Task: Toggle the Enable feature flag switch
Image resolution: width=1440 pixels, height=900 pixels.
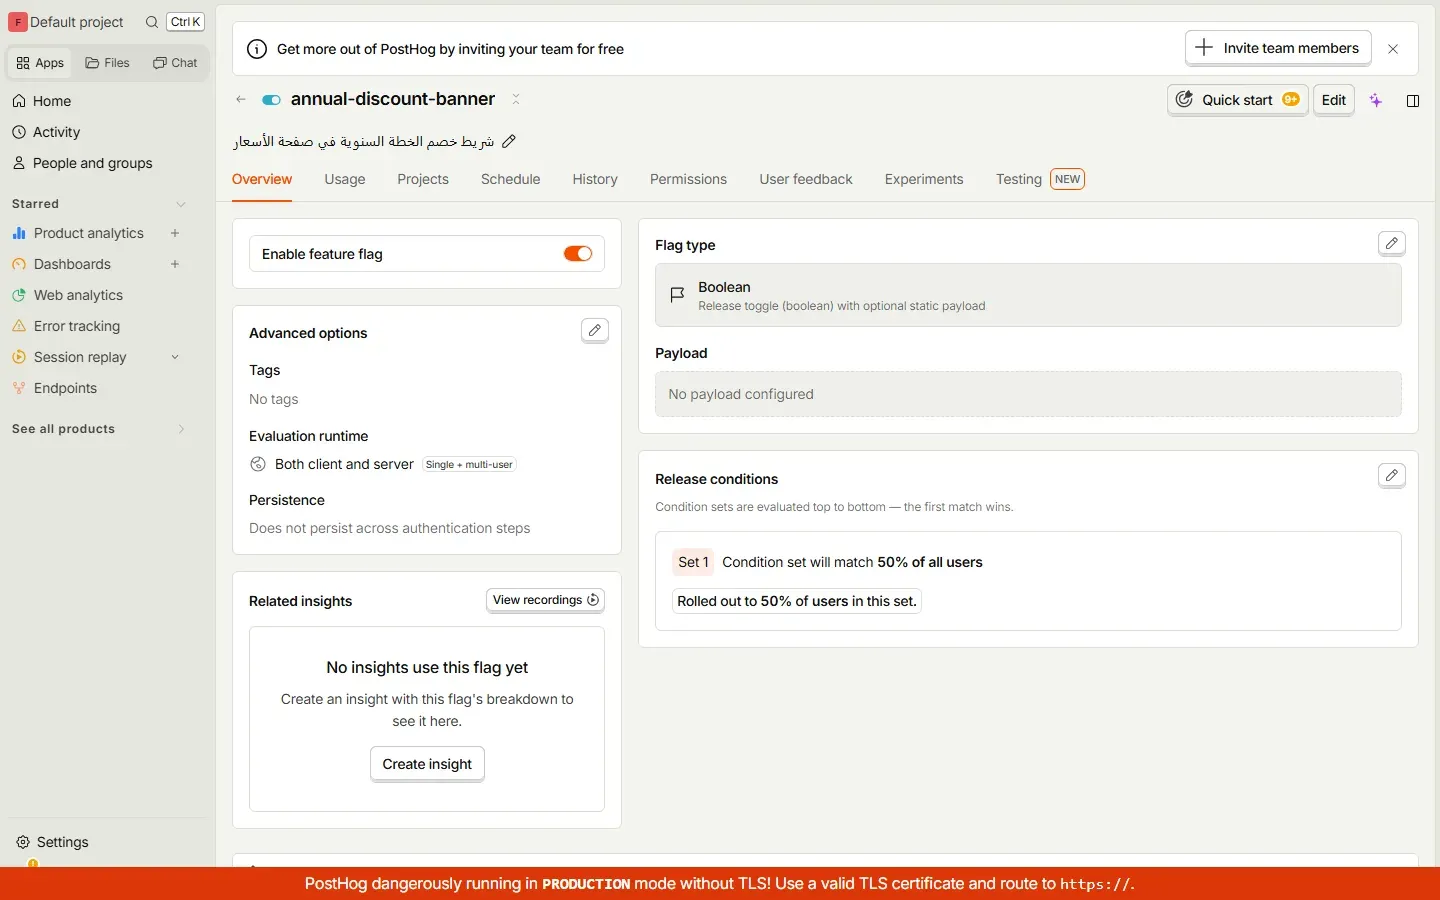Action: (x=578, y=254)
